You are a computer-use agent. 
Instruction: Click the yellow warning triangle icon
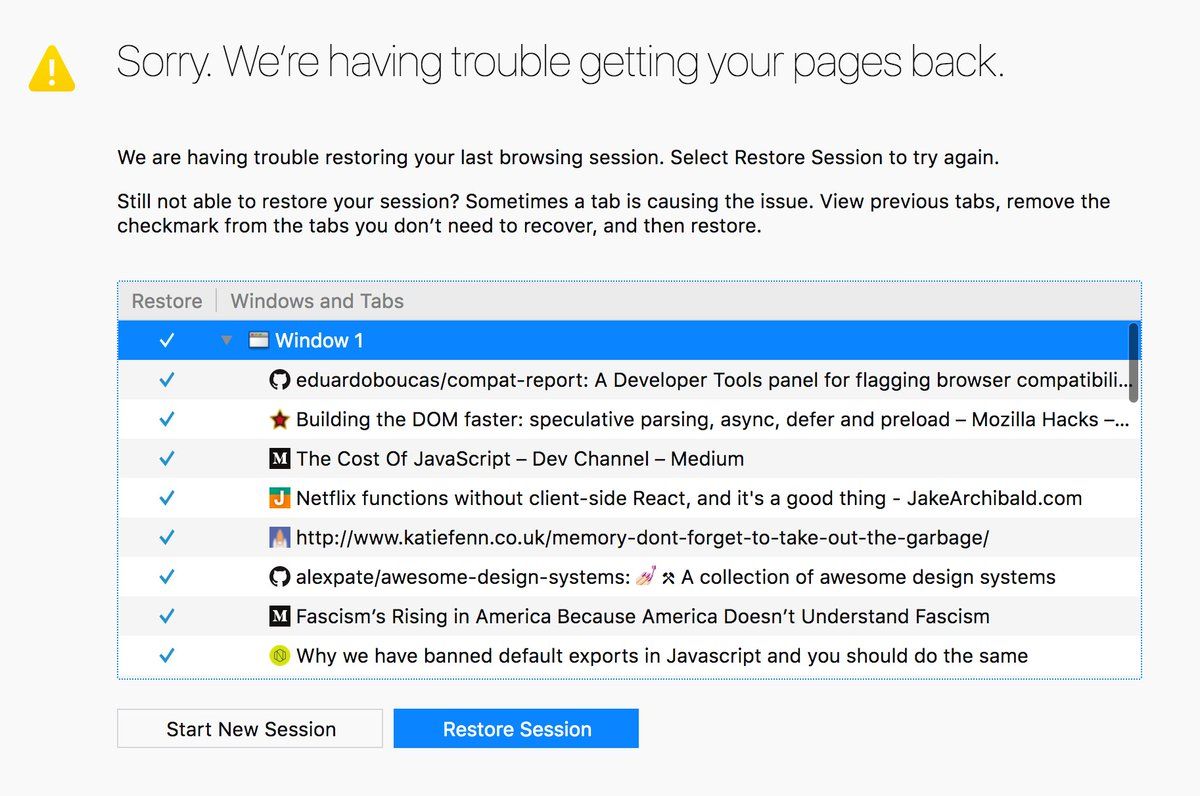coord(51,68)
